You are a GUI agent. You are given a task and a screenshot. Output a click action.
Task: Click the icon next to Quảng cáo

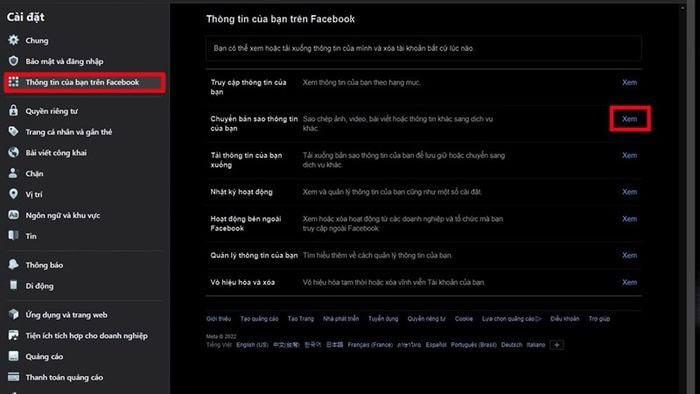[x=13, y=356]
